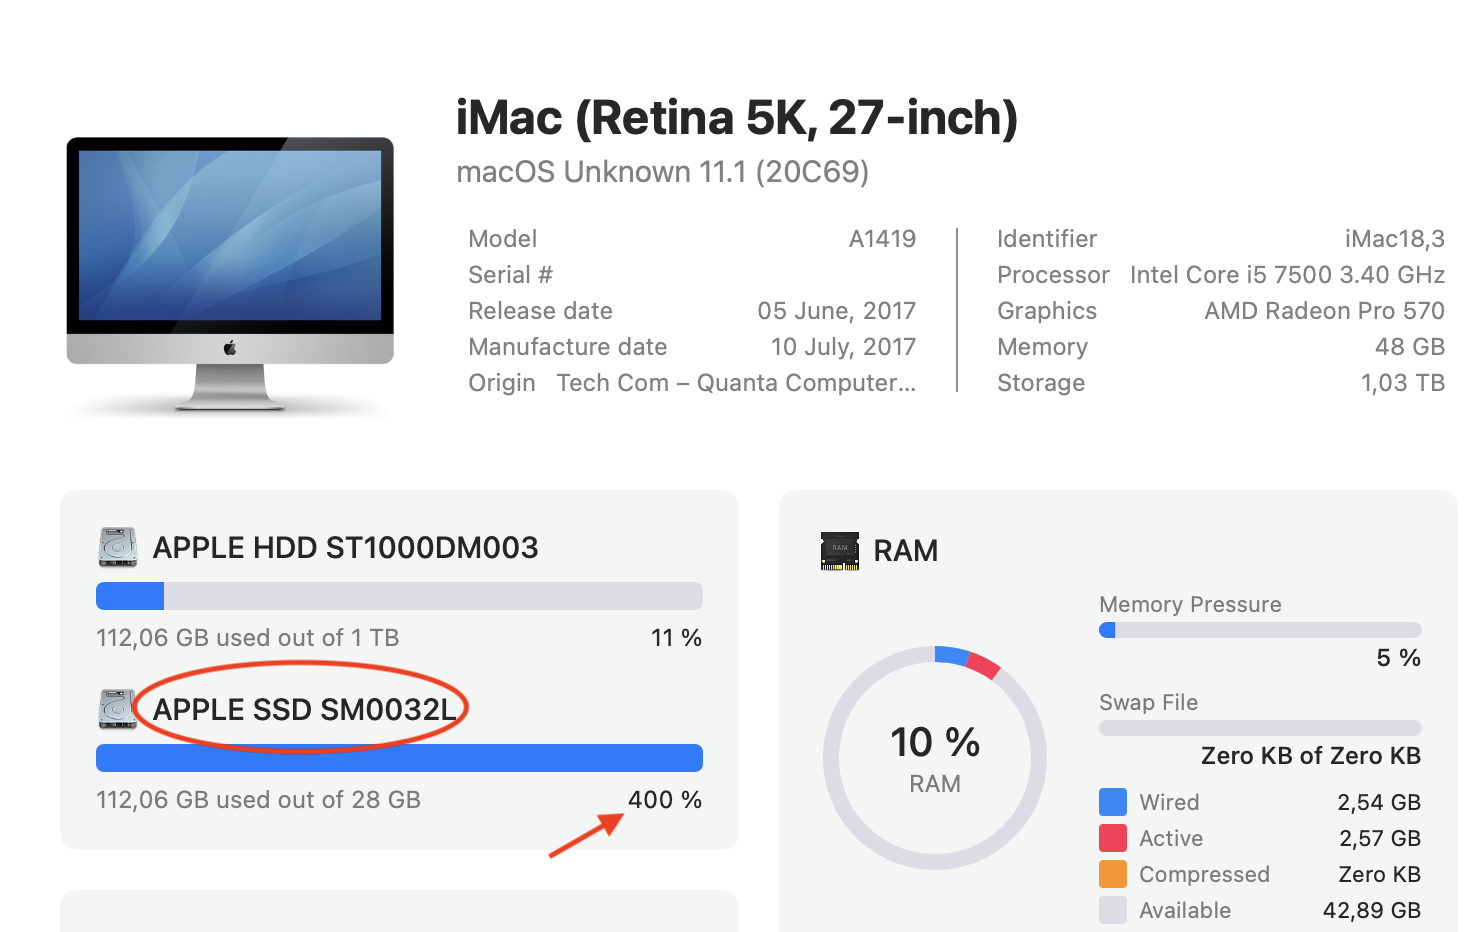Click the gray Available legend swatch
The image size is (1472, 932).
[x=1113, y=910]
